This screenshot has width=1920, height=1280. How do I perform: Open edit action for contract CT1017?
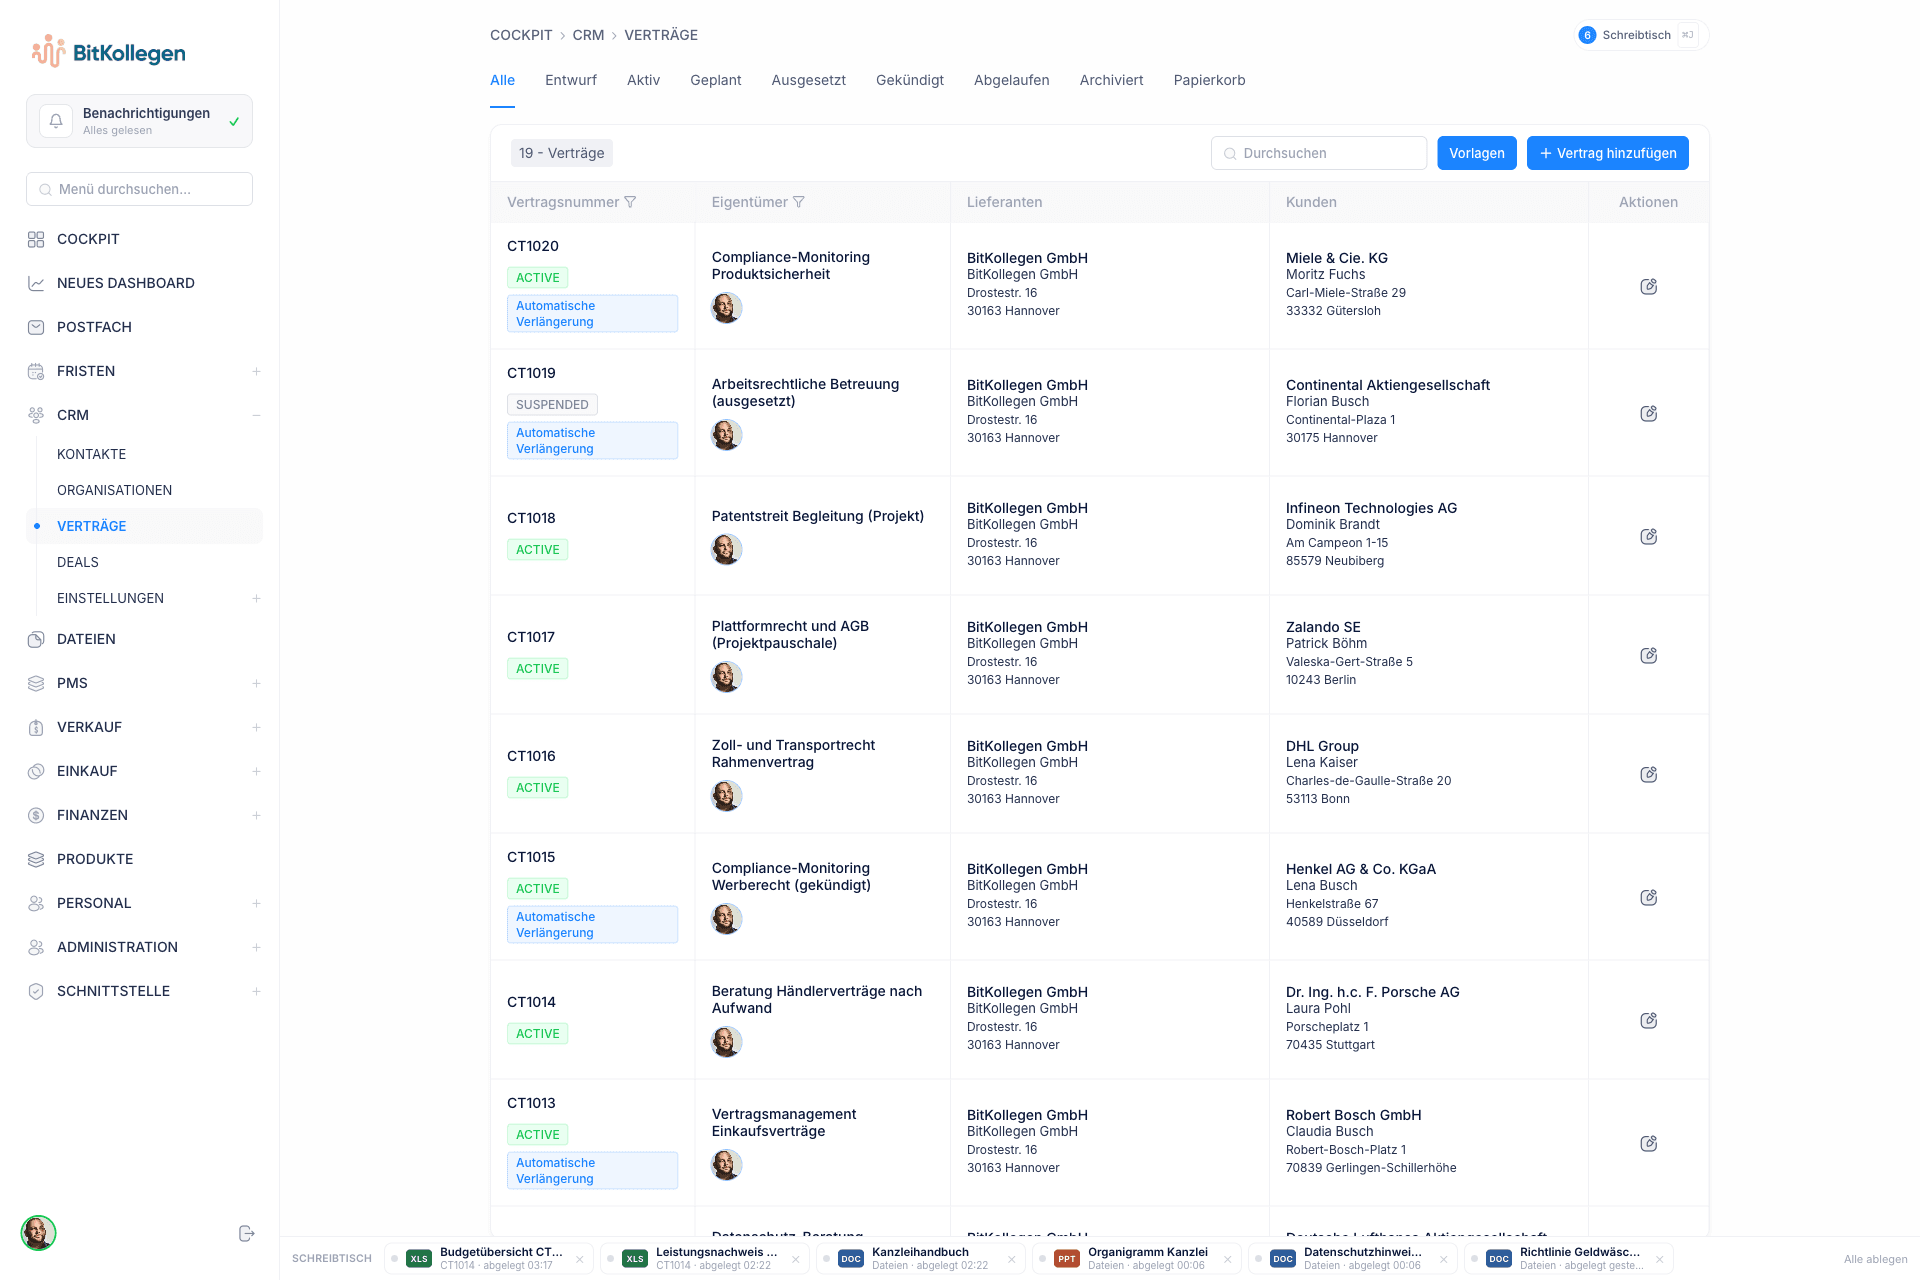click(1649, 656)
